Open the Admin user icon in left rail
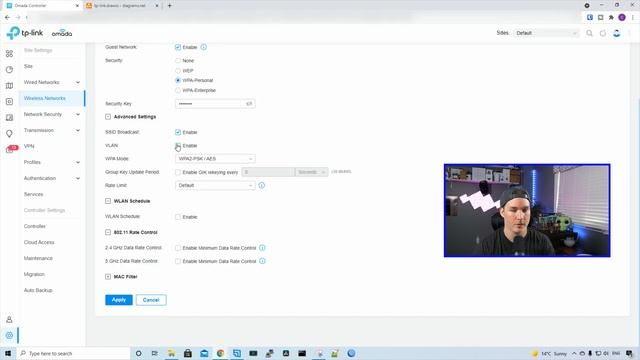640x360 pixels. pos(9,320)
